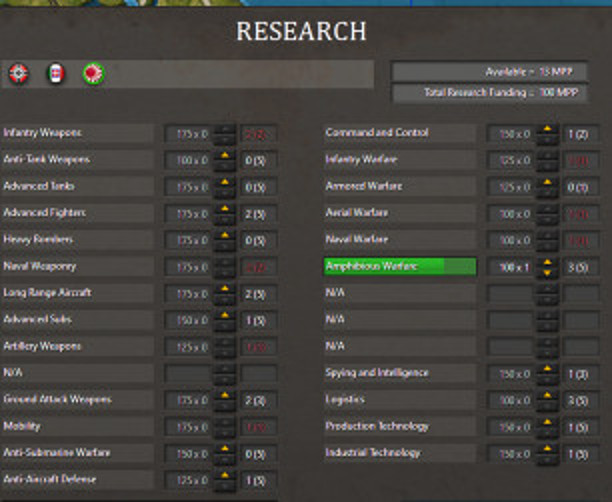Decrease Amphibious Warfare research with down arrow
The height and width of the screenshot is (502, 612).
coord(547,272)
